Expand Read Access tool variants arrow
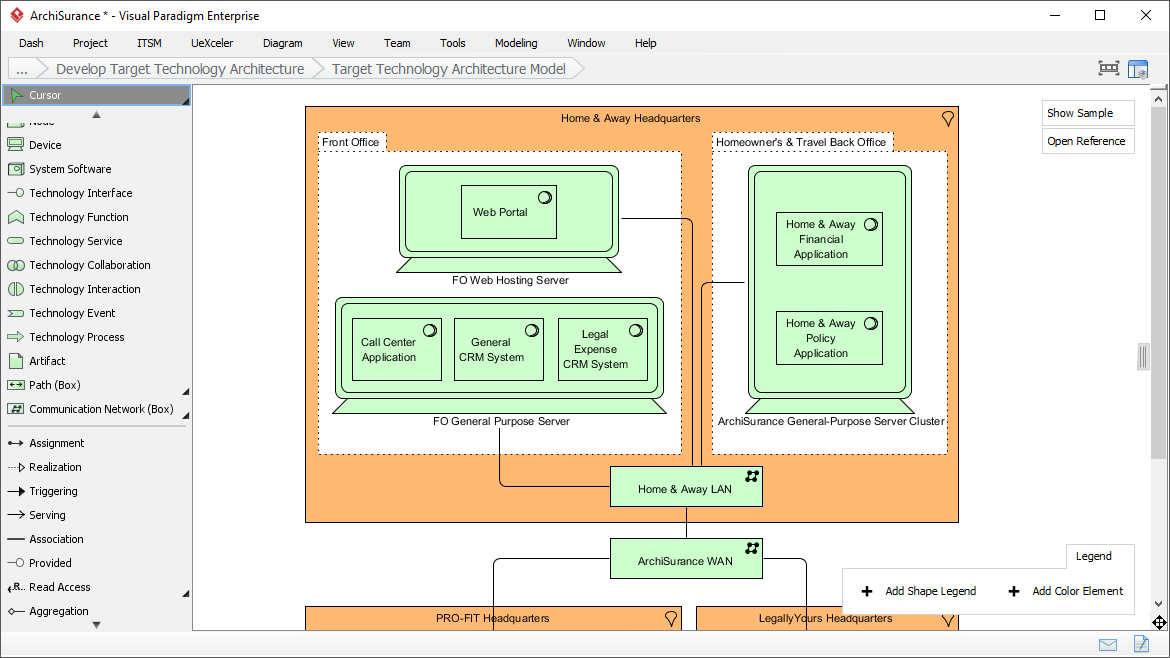The image size is (1170, 658). click(186, 594)
